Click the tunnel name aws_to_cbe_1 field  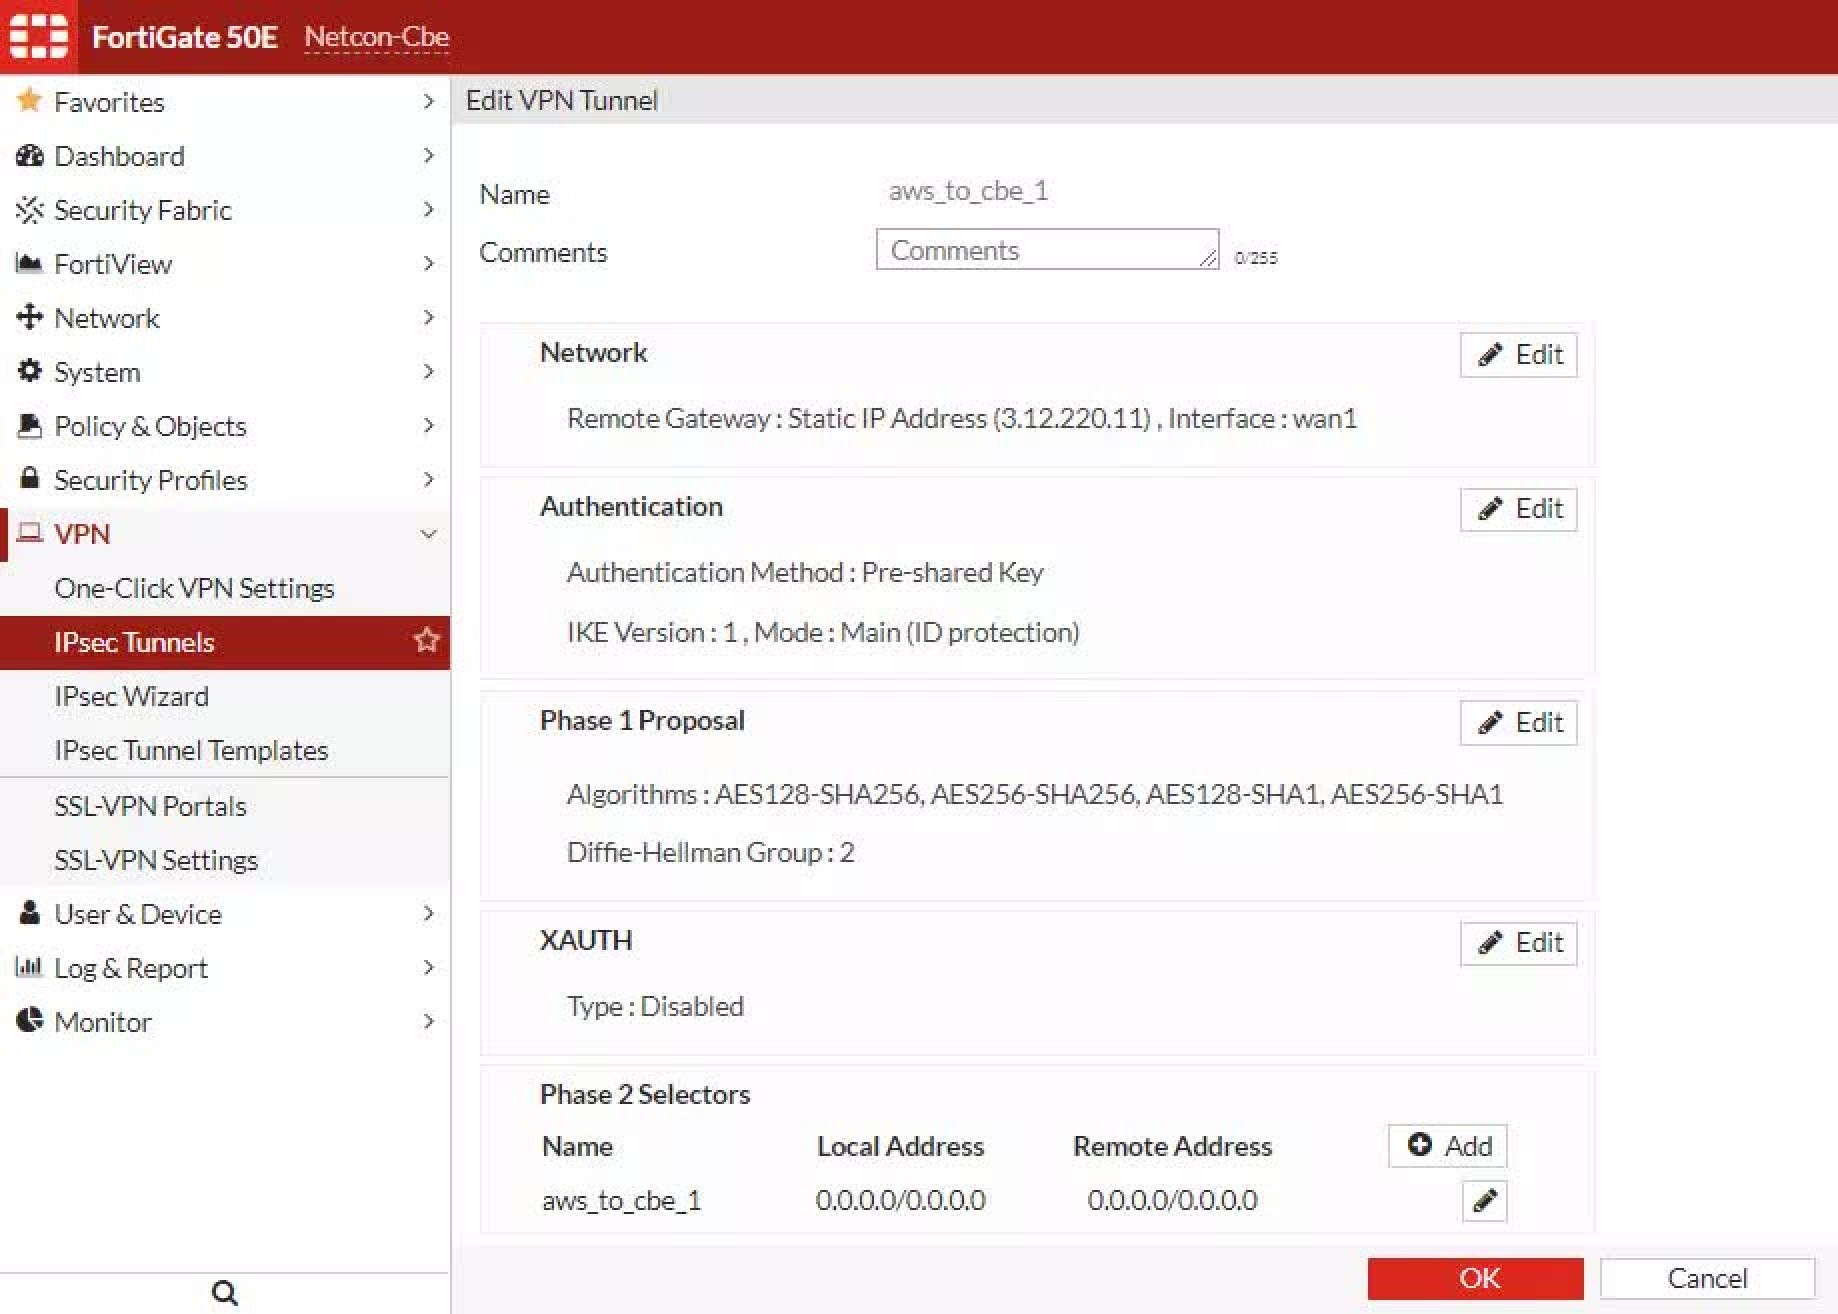[968, 191]
